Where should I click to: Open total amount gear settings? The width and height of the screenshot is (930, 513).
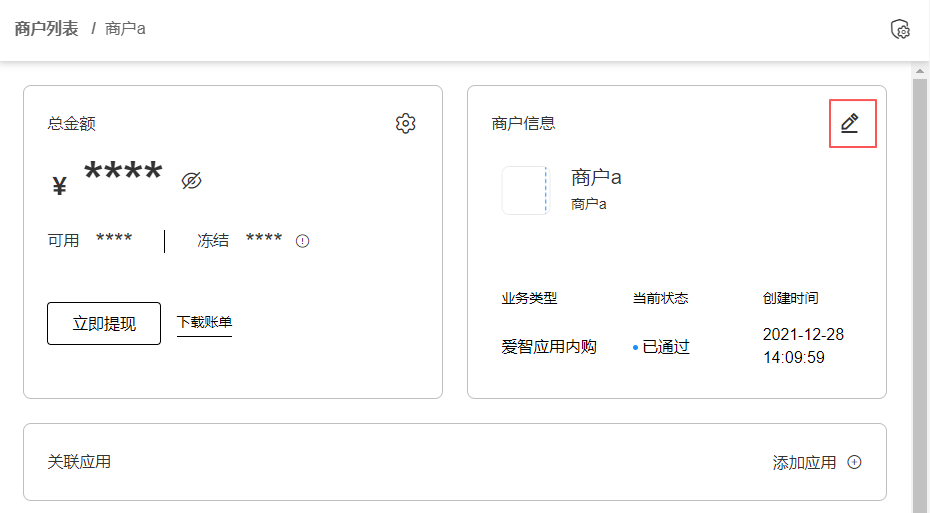406,123
